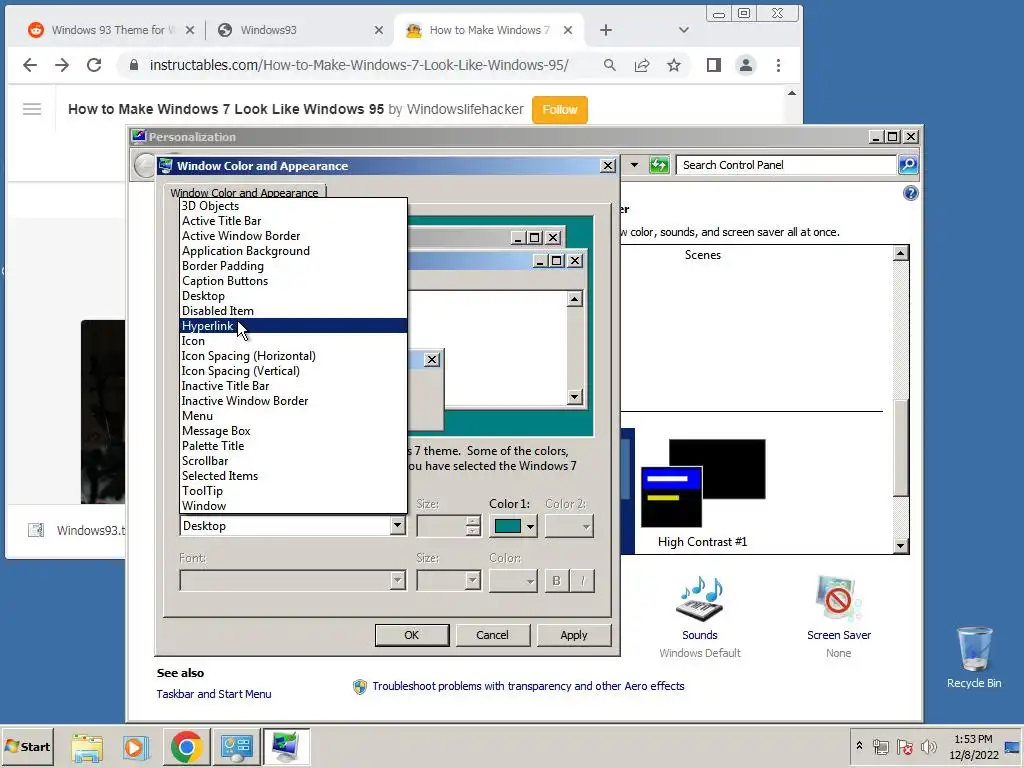This screenshot has width=1024, height=768.
Task: Follow the author Windowslifehacker
Action: pos(560,110)
